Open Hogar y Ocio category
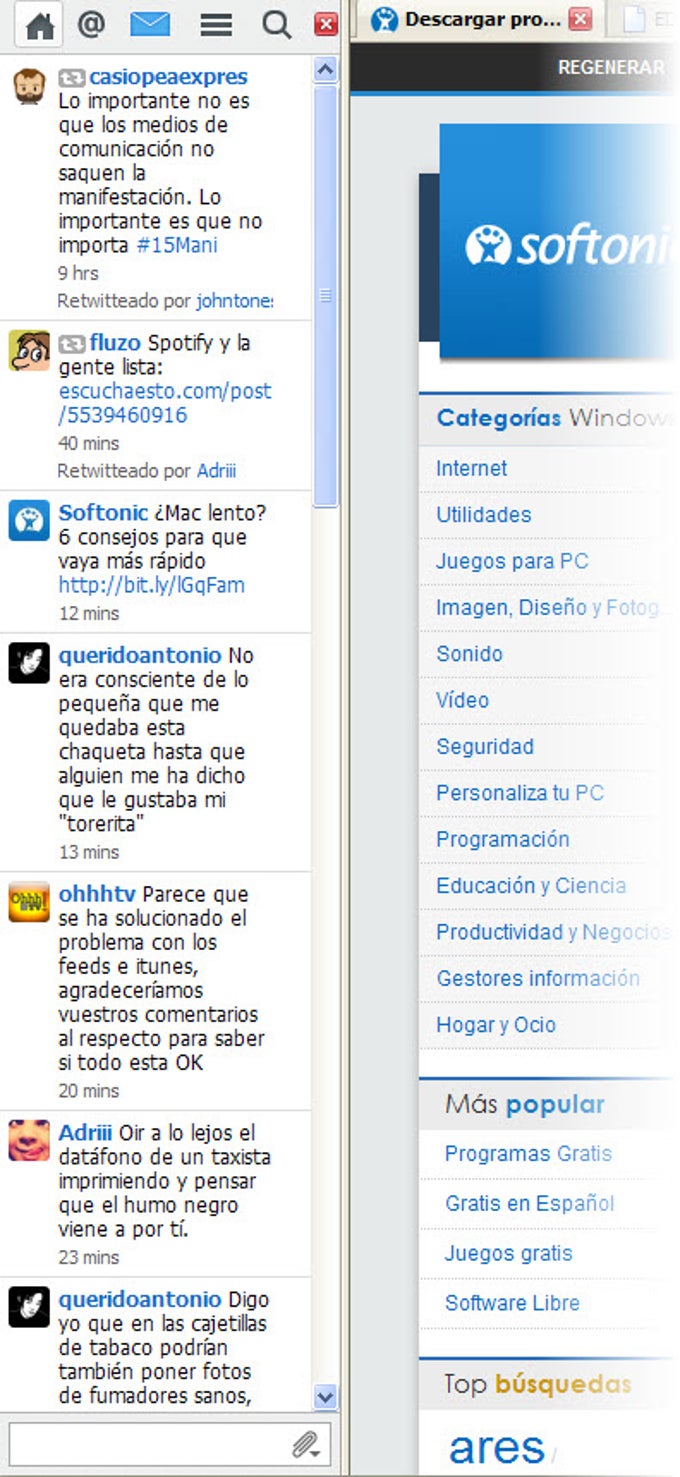Image resolution: width=680 pixels, height=1477 pixels. tap(496, 1024)
